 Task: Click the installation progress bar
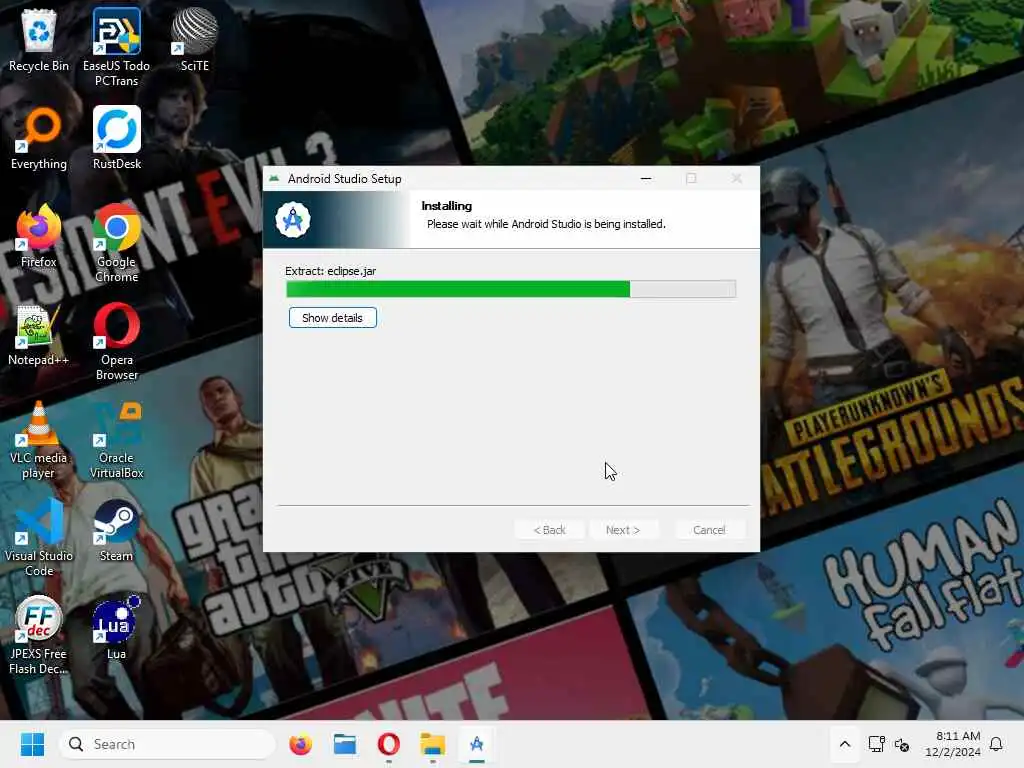[x=511, y=289]
